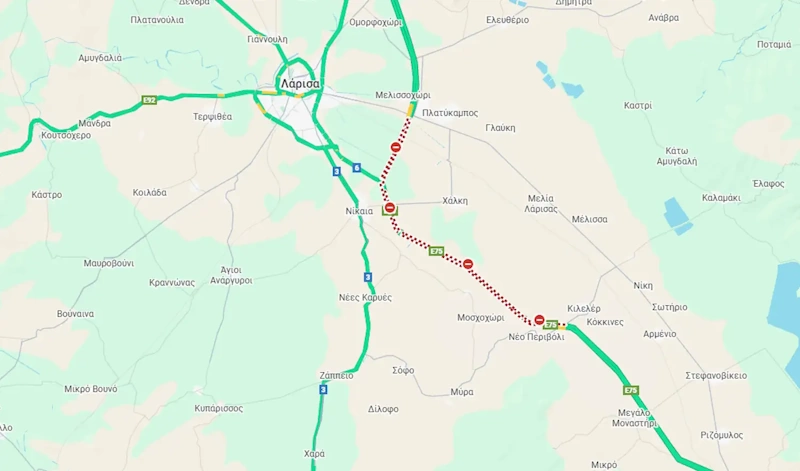This screenshot has width=800, height=471.
Task: Click the northernmost road closure icon below Μελισσοχώρι
Action: point(396,147)
